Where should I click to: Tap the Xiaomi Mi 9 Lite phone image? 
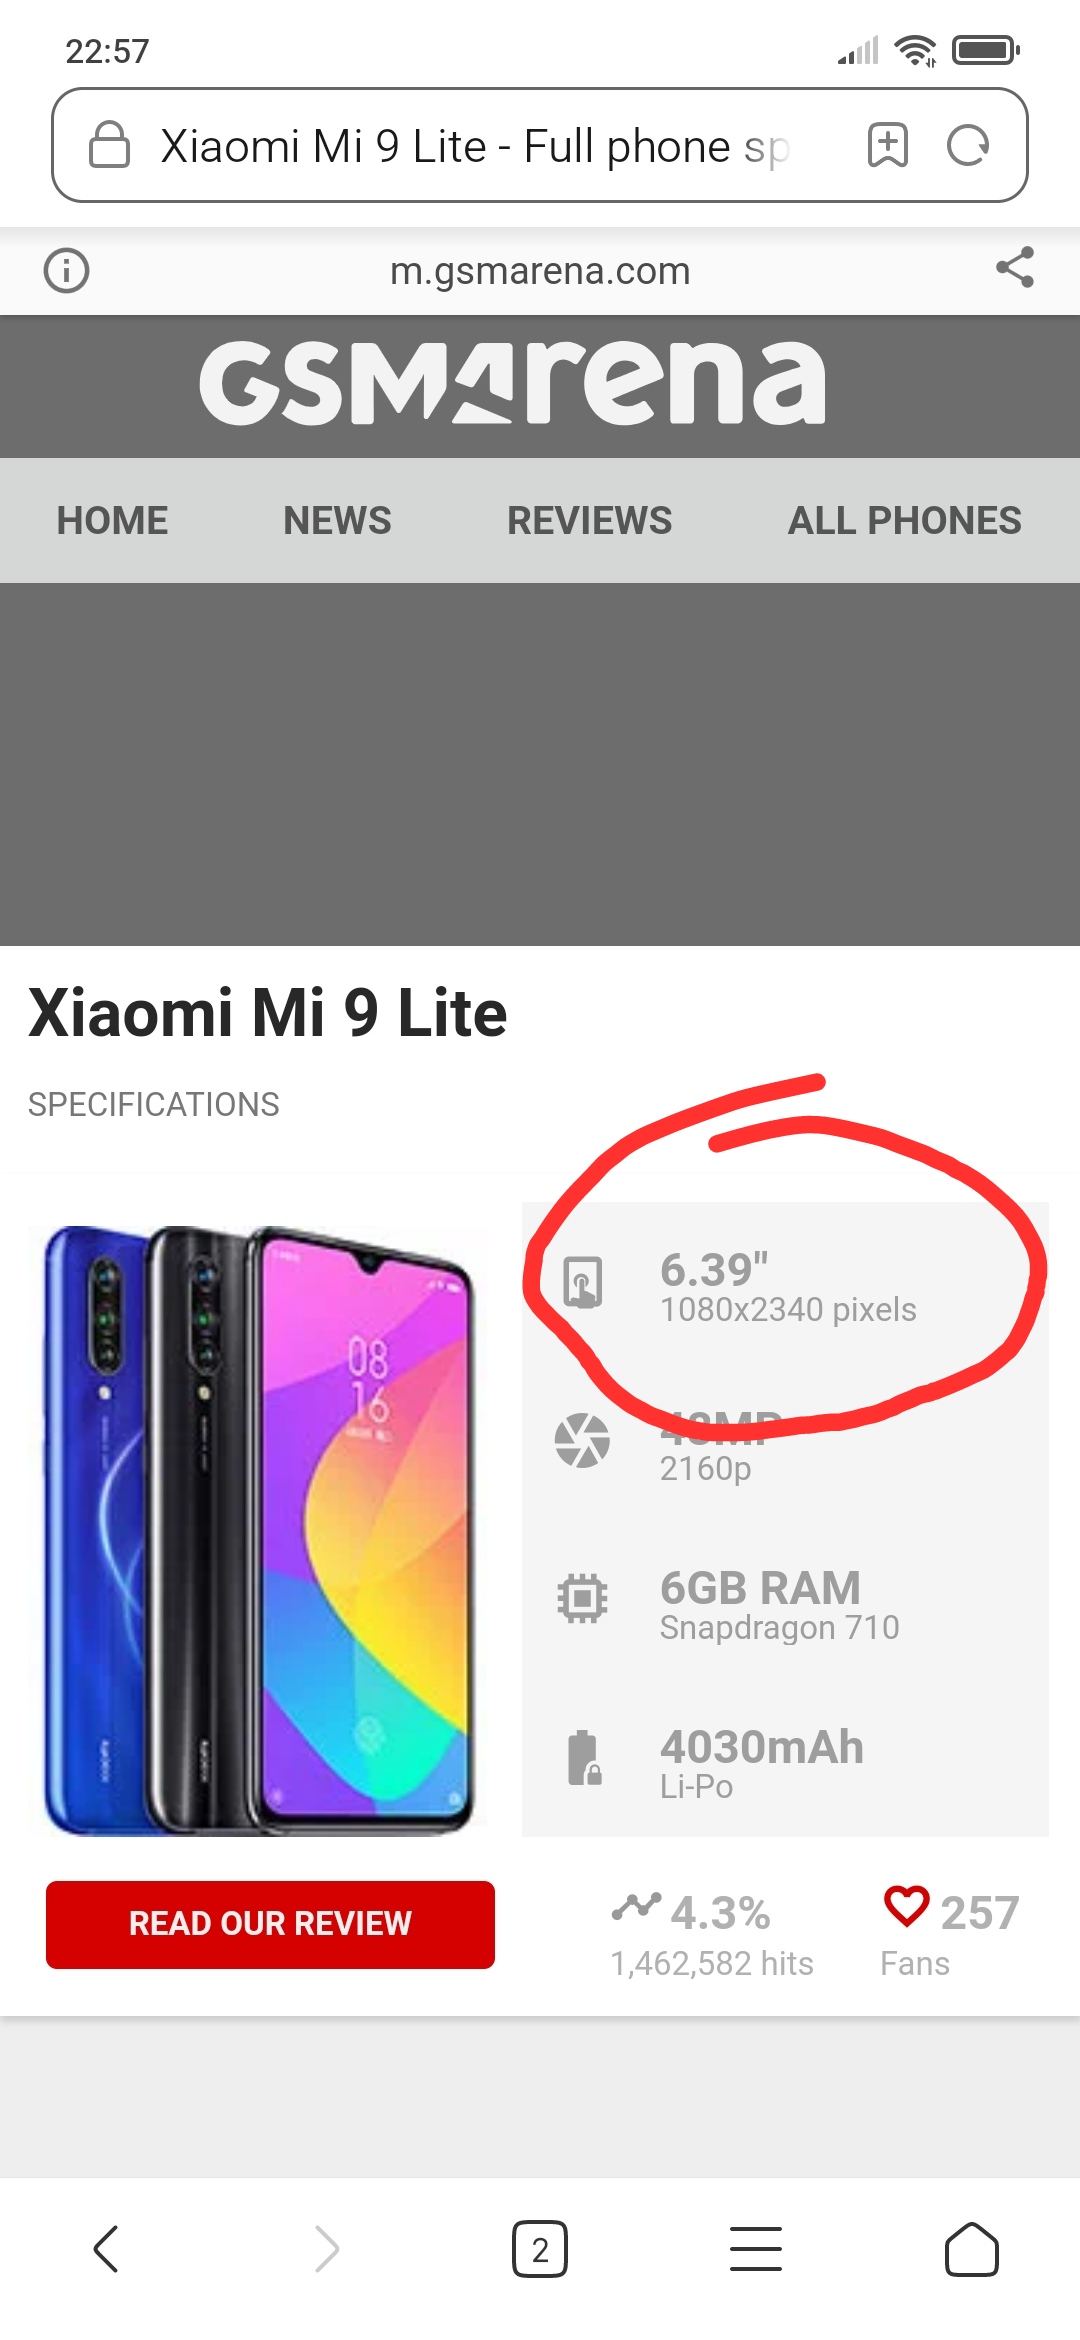tap(259, 1530)
